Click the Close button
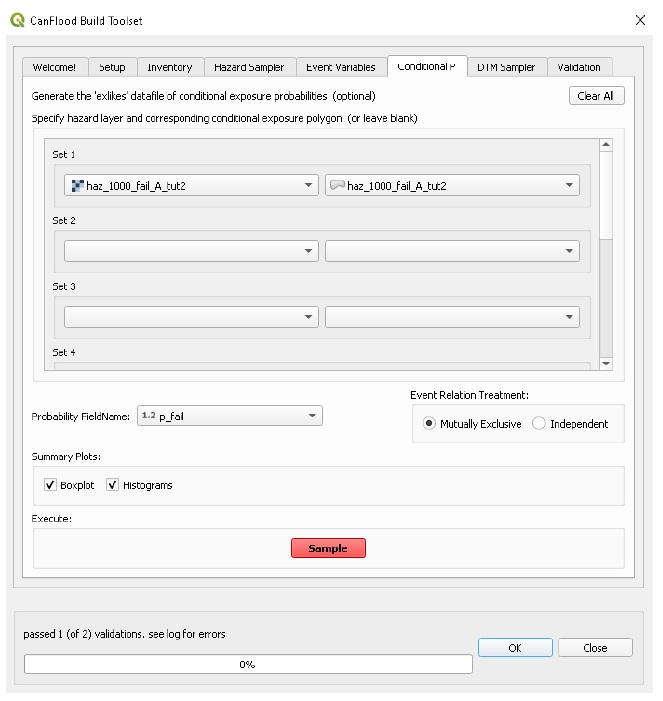Viewport: 663px width, 701px height. (x=595, y=648)
